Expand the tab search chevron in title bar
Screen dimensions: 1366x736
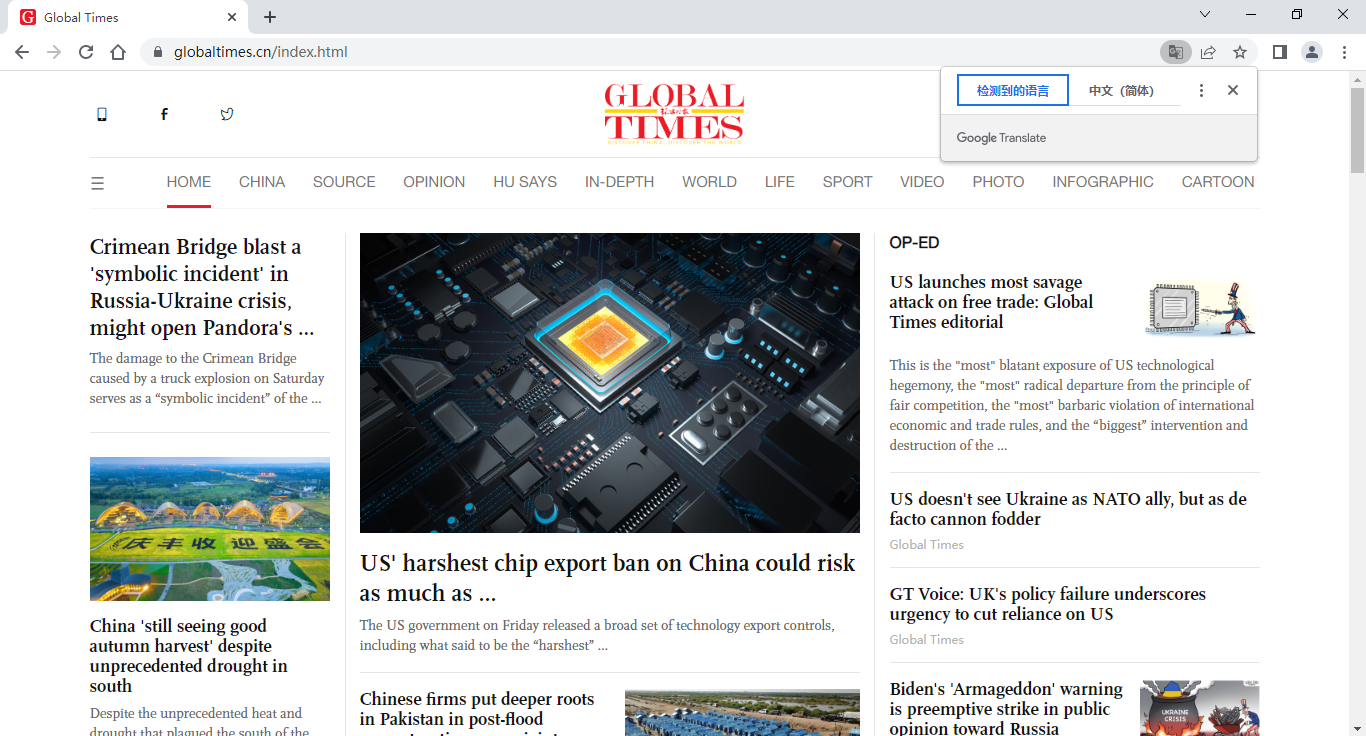[1205, 15]
